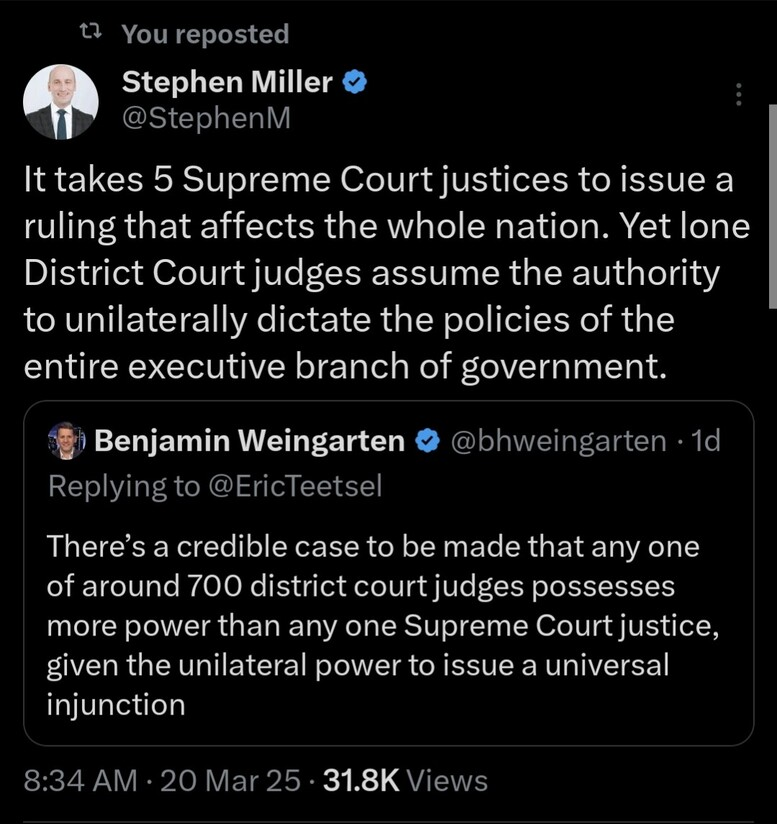Click Benjamin Weingarten's verified checkmark badge
The image size is (777, 824).
pyautogui.click(x=428, y=441)
